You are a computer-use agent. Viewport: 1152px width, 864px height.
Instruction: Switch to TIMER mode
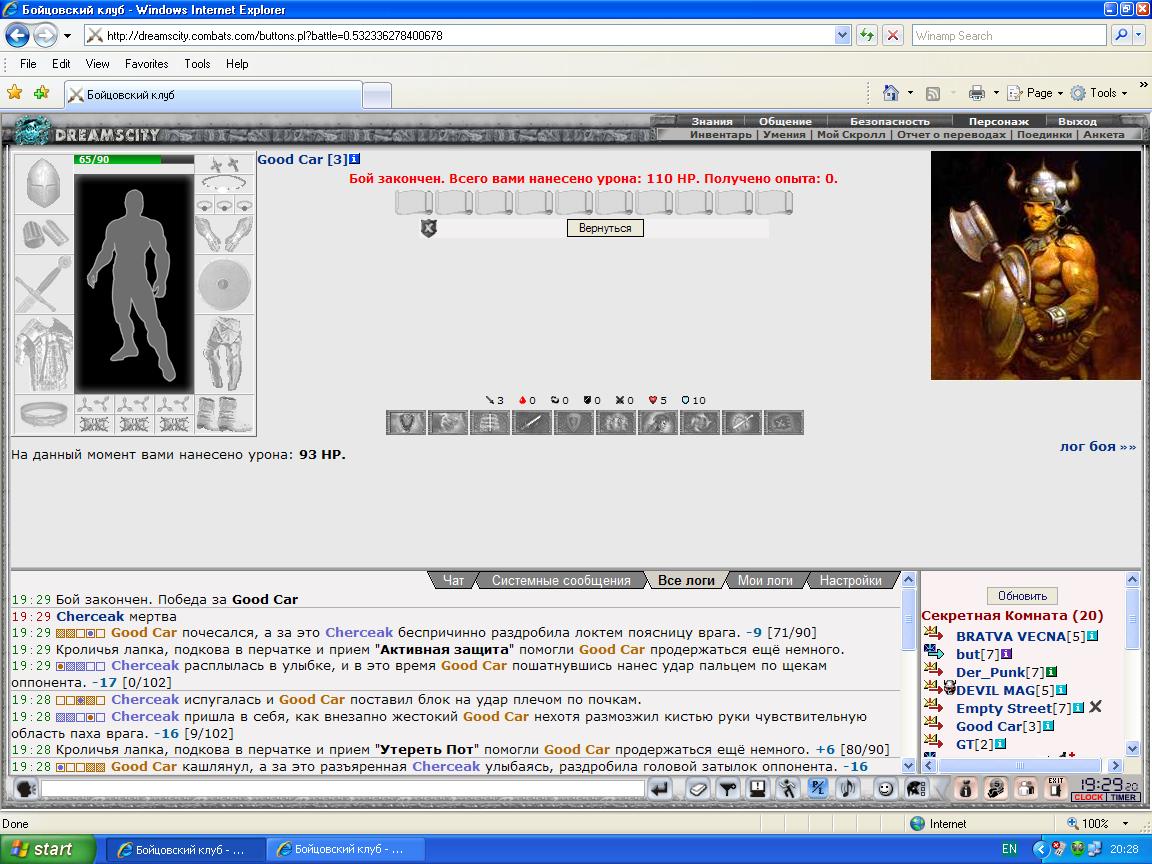(x=1123, y=797)
